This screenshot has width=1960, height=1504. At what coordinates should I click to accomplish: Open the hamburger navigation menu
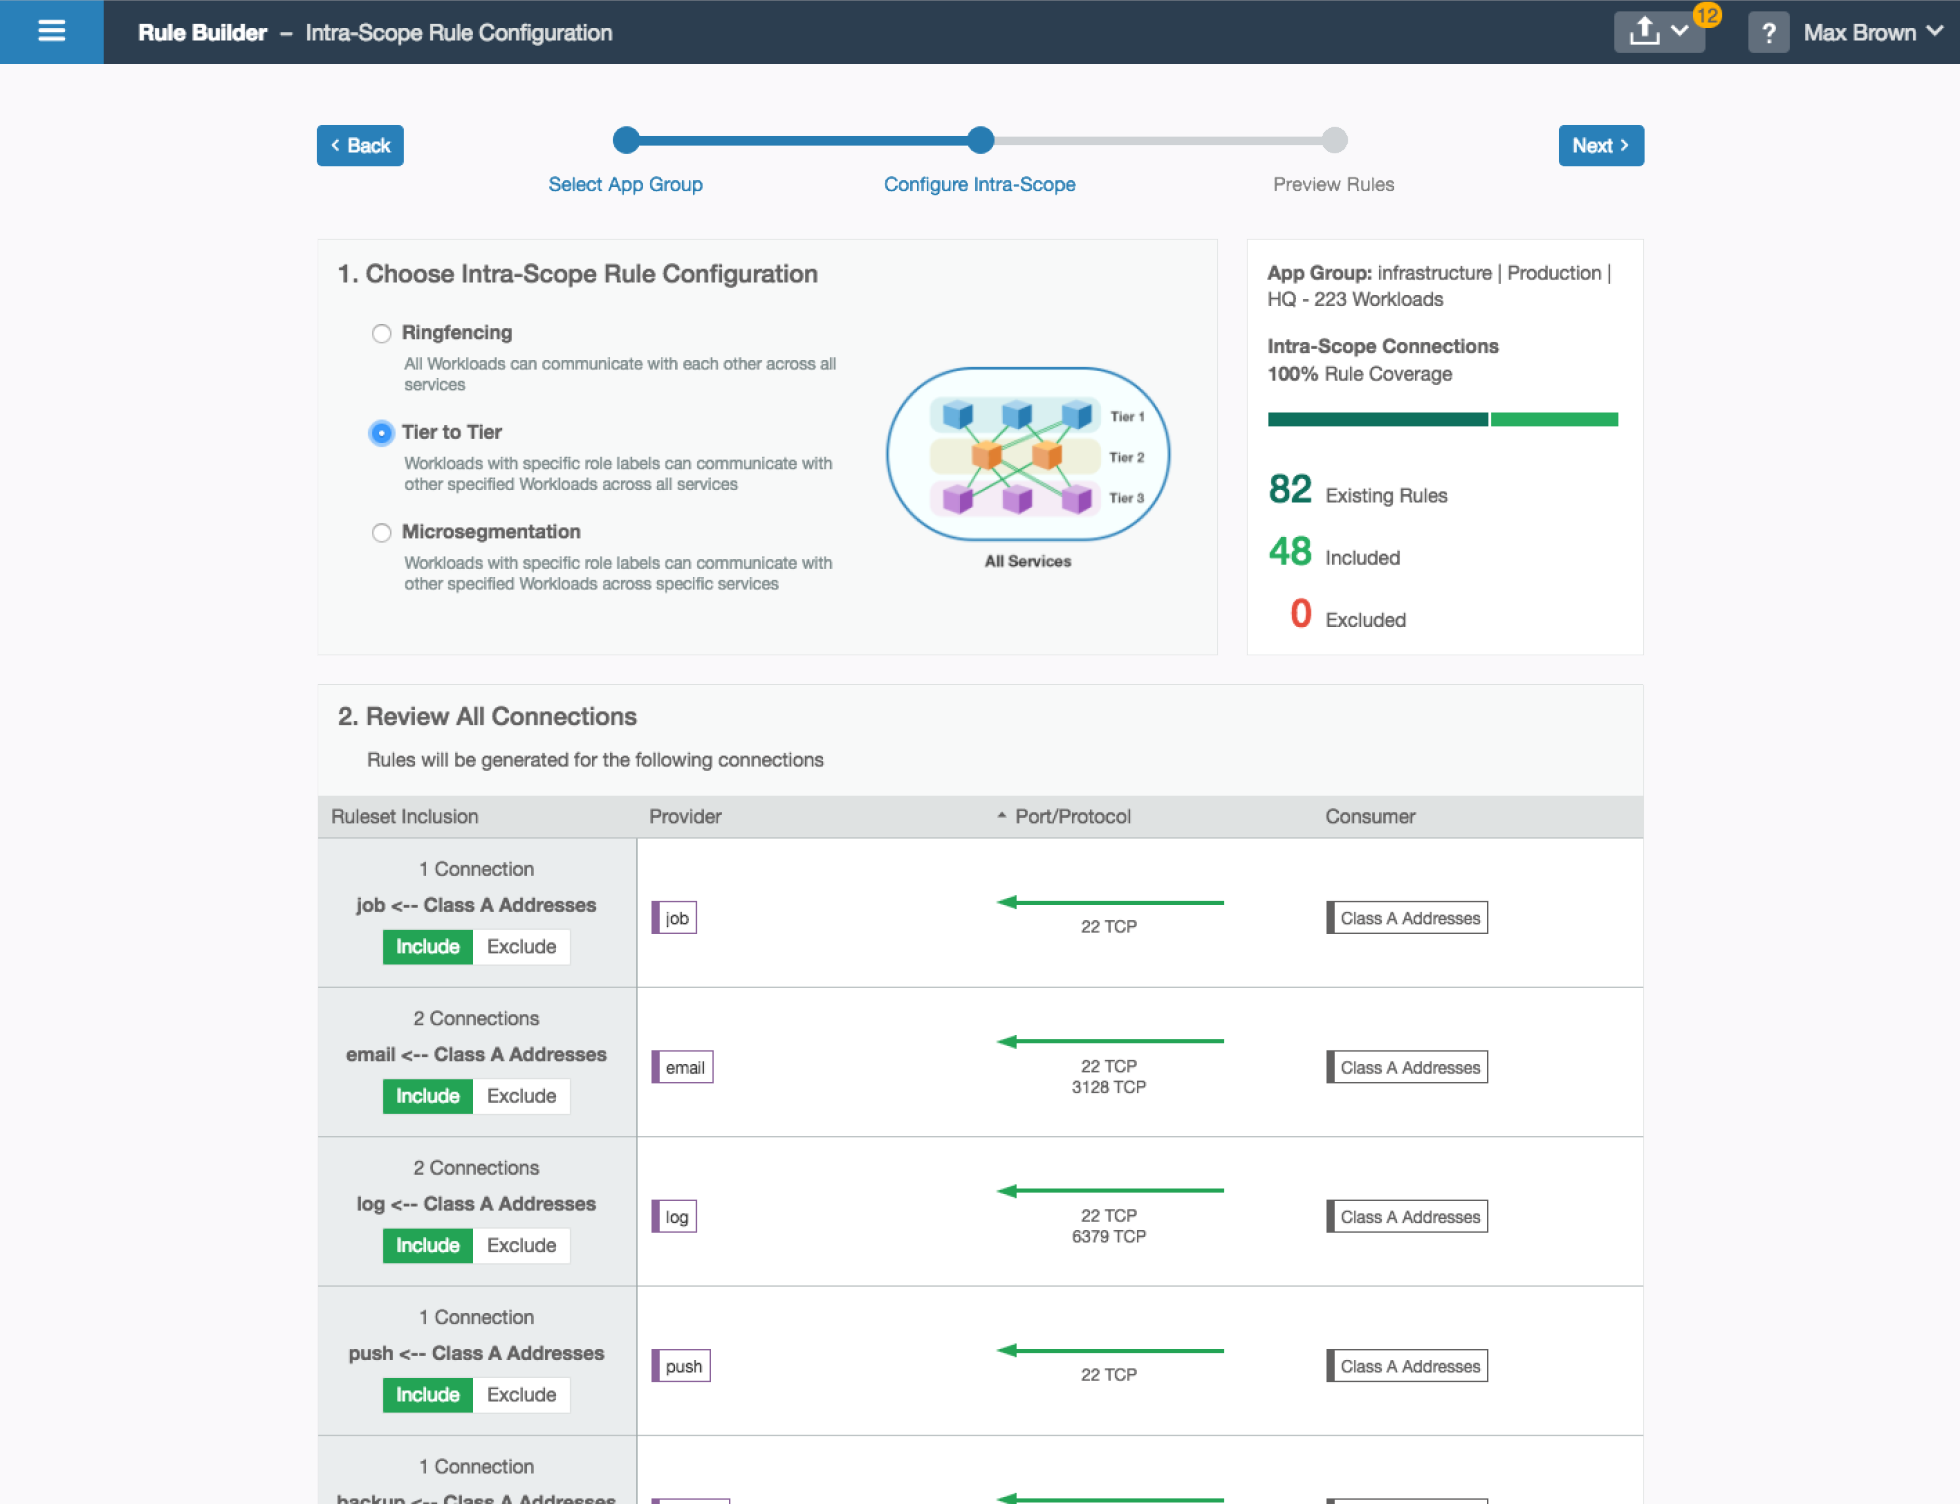coord(51,32)
